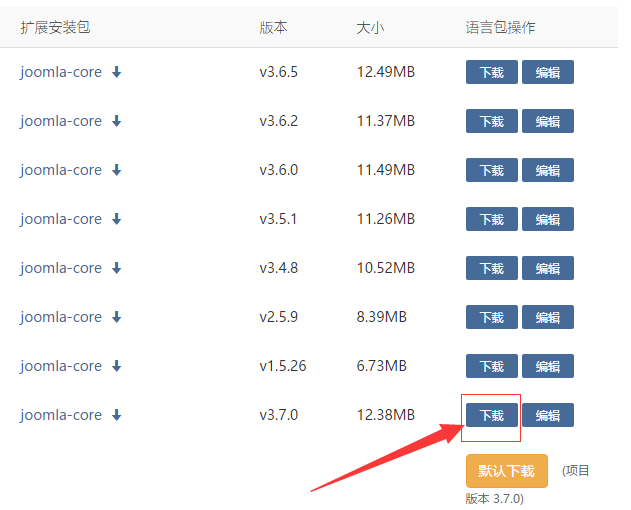631x510 pixels.
Task: Click the 10.52MB size value
Action: coord(386,268)
